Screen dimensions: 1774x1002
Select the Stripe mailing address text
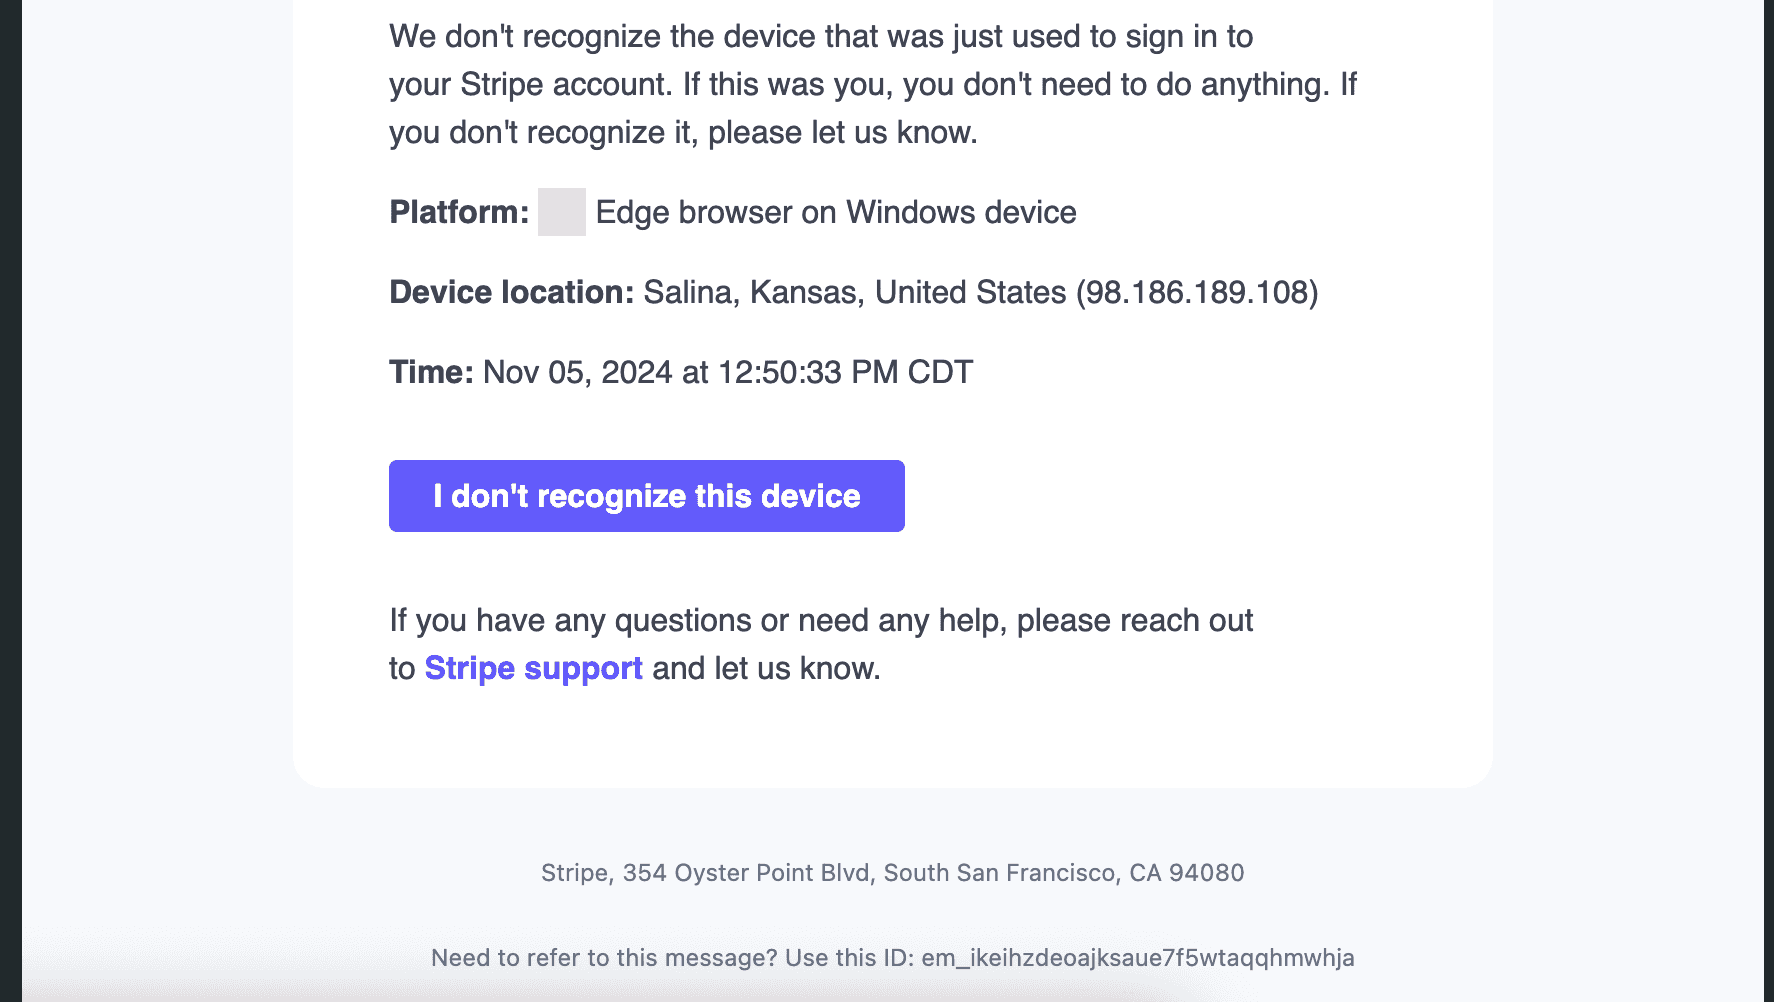(x=892, y=872)
